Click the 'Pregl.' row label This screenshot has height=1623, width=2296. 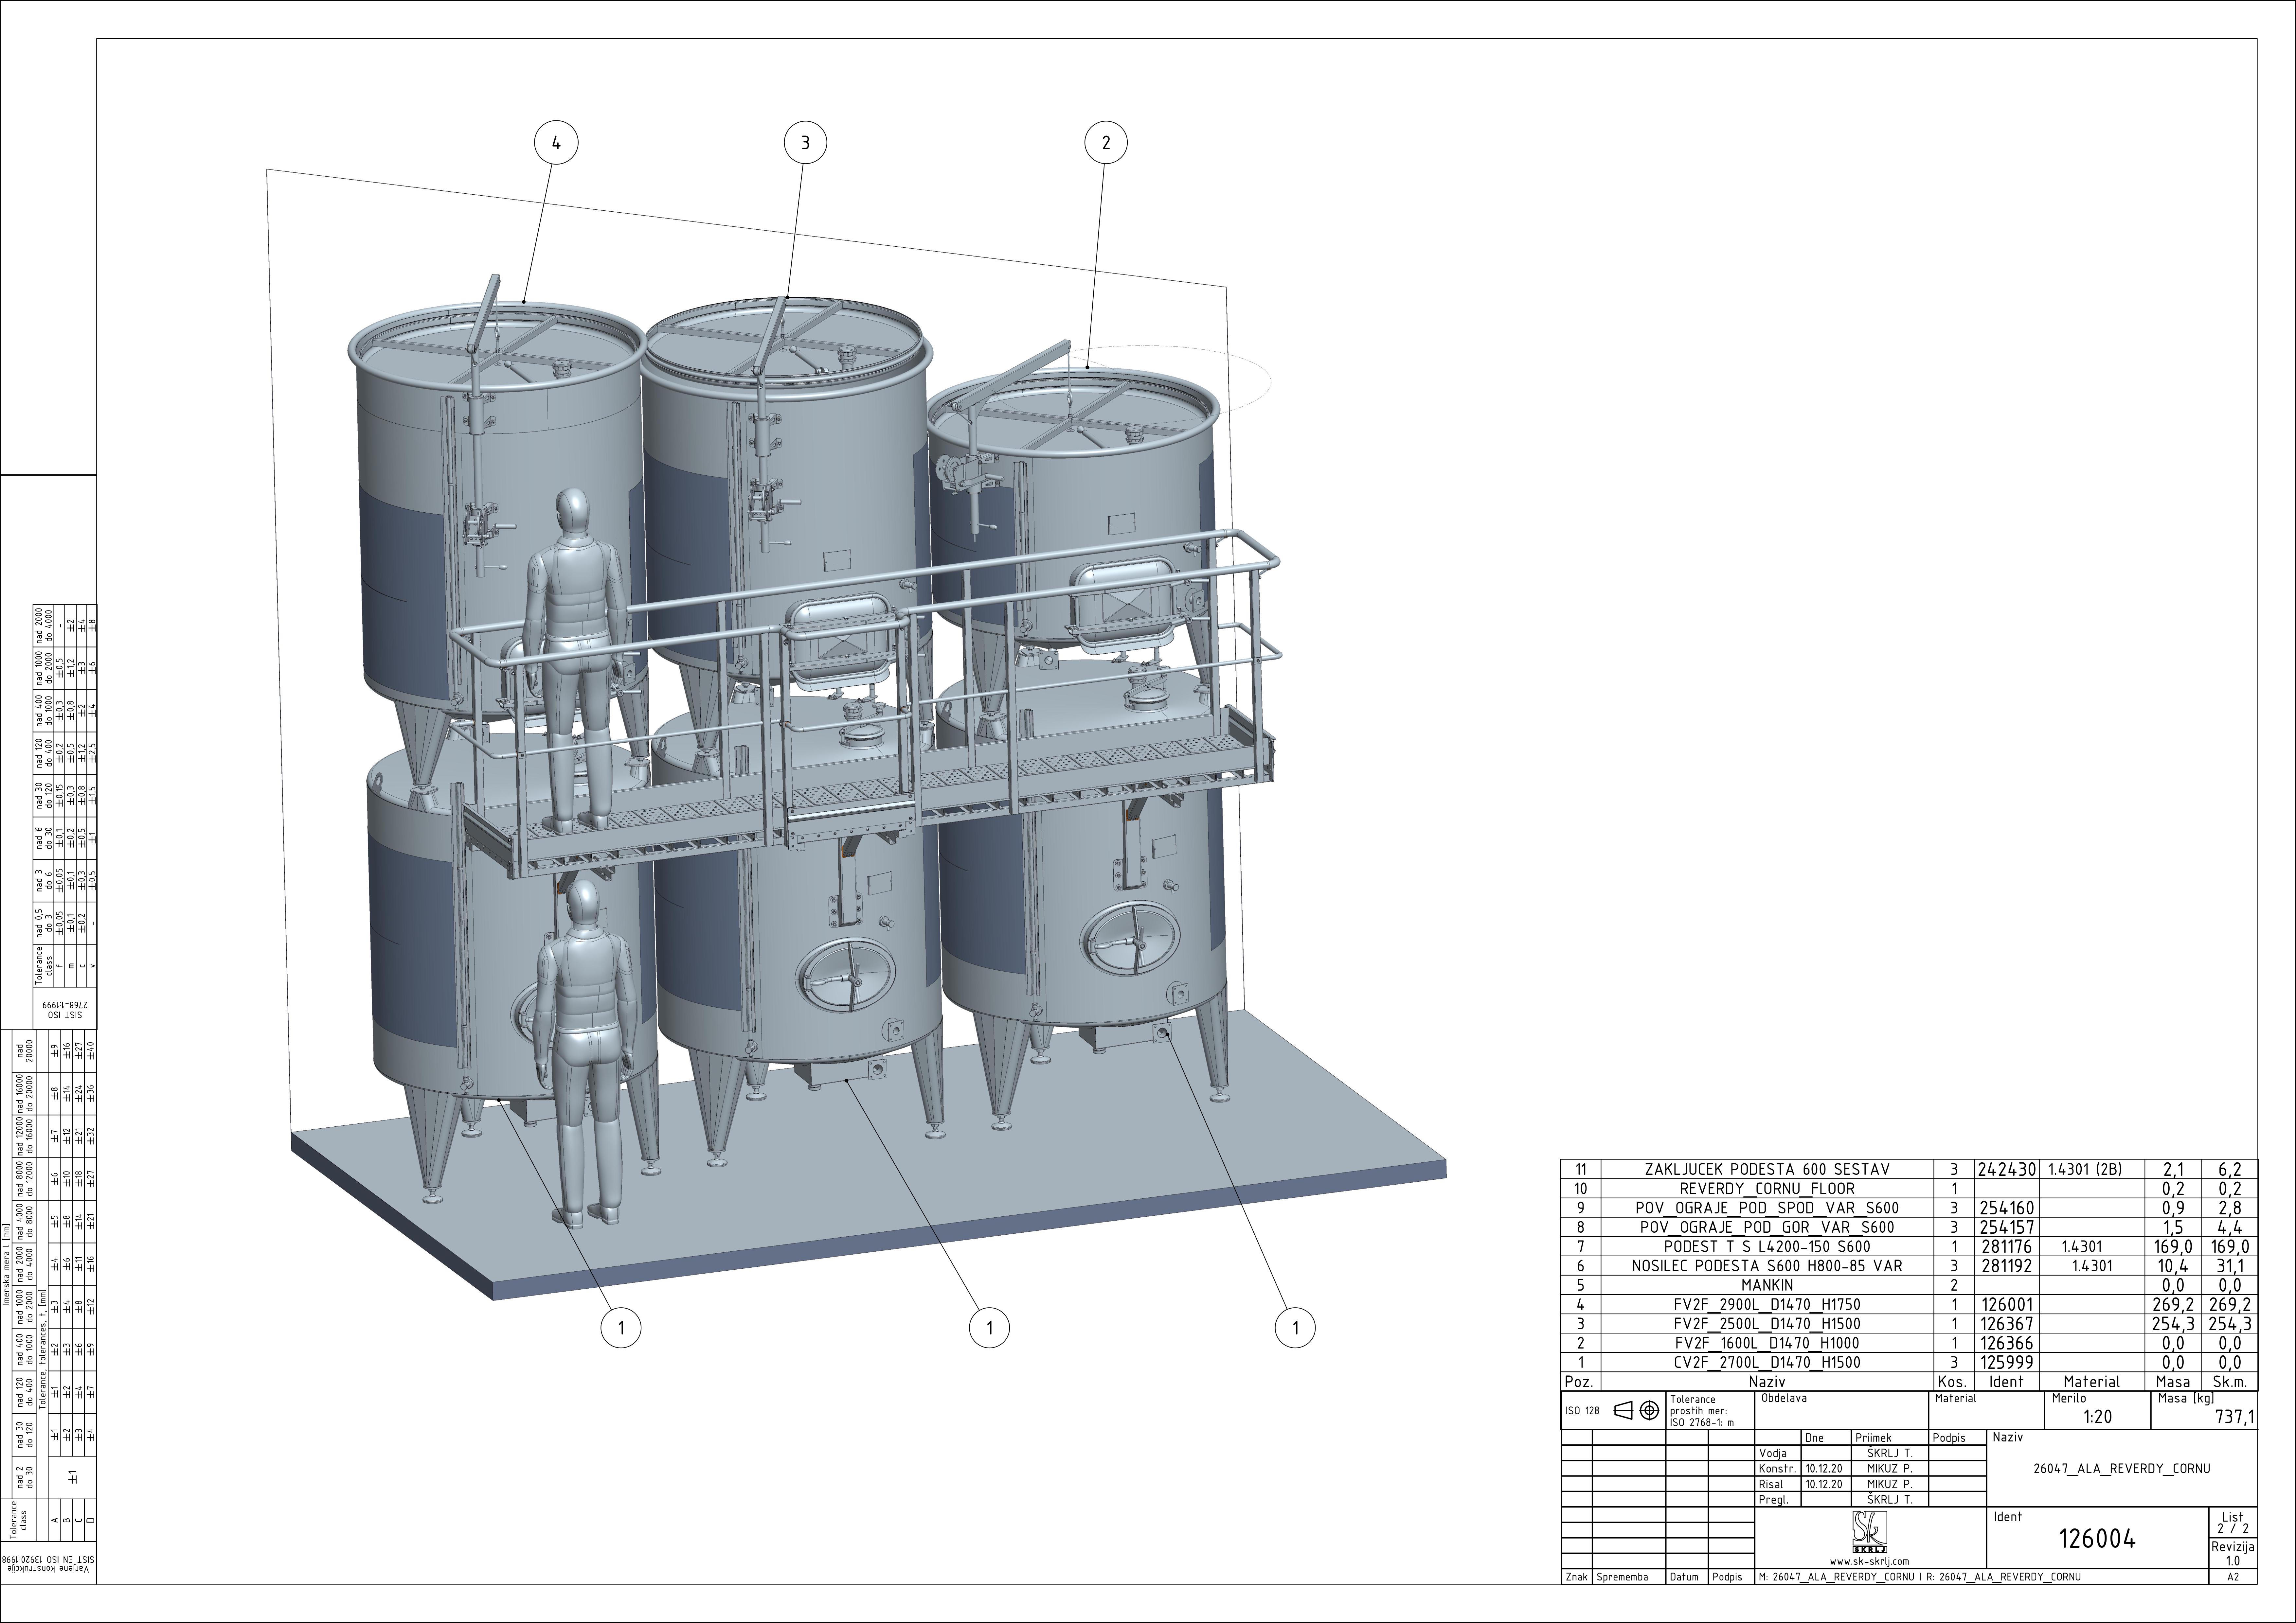point(1774,1500)
